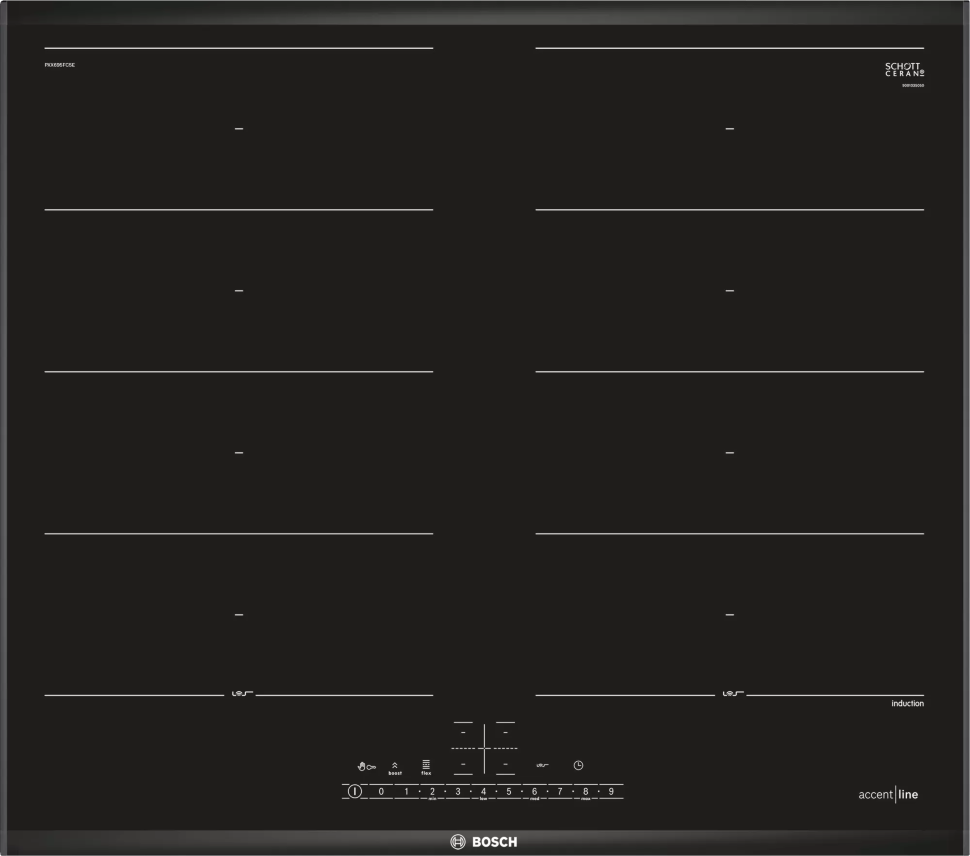The height and width of the screenshot is (856, 970).
Task: Set power level to 9 on slider
Action: coord(611,791)
